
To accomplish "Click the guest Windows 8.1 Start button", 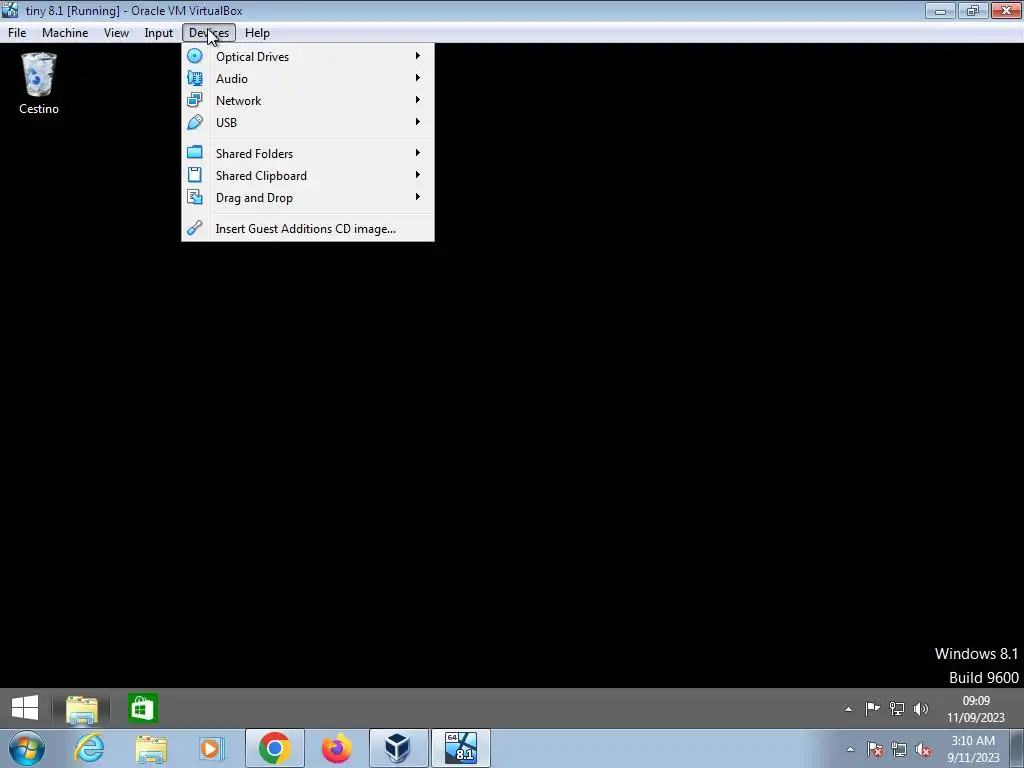I will [25, 708].
